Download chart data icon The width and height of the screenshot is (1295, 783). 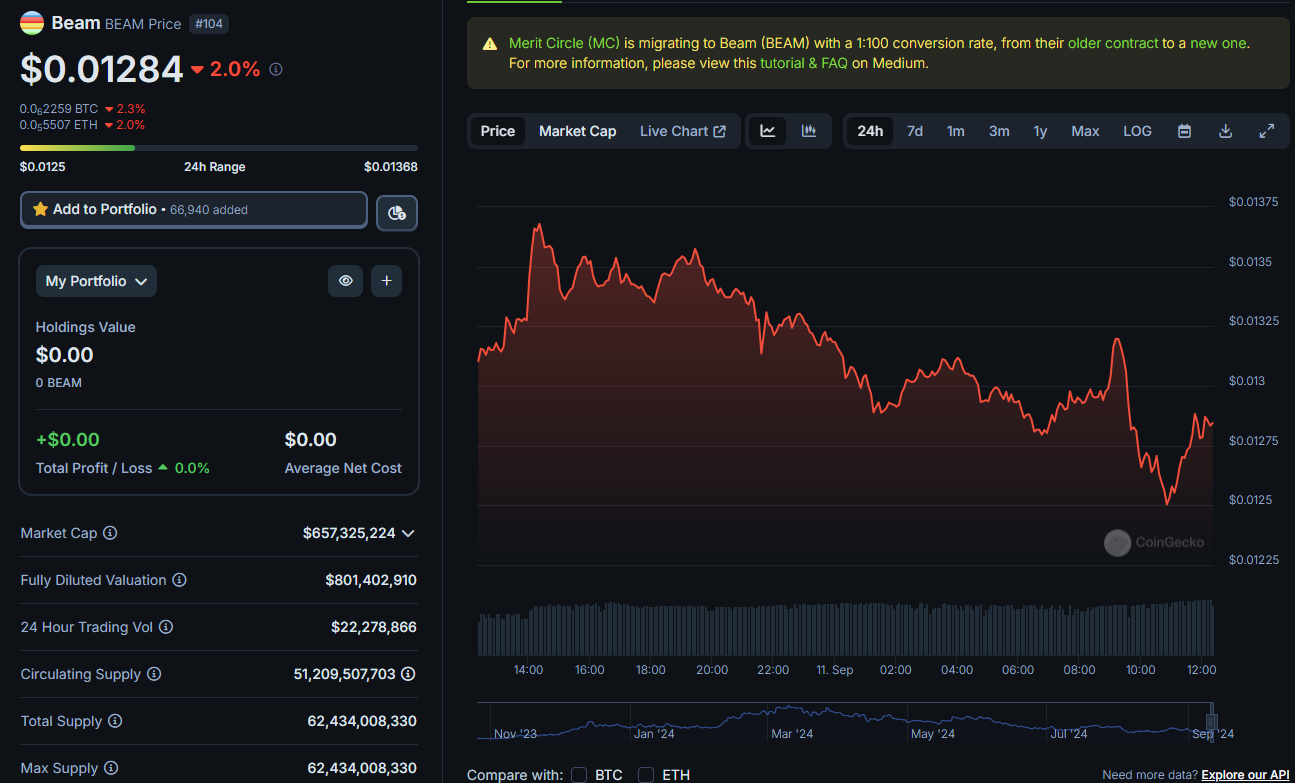[x=1225, y=131]
